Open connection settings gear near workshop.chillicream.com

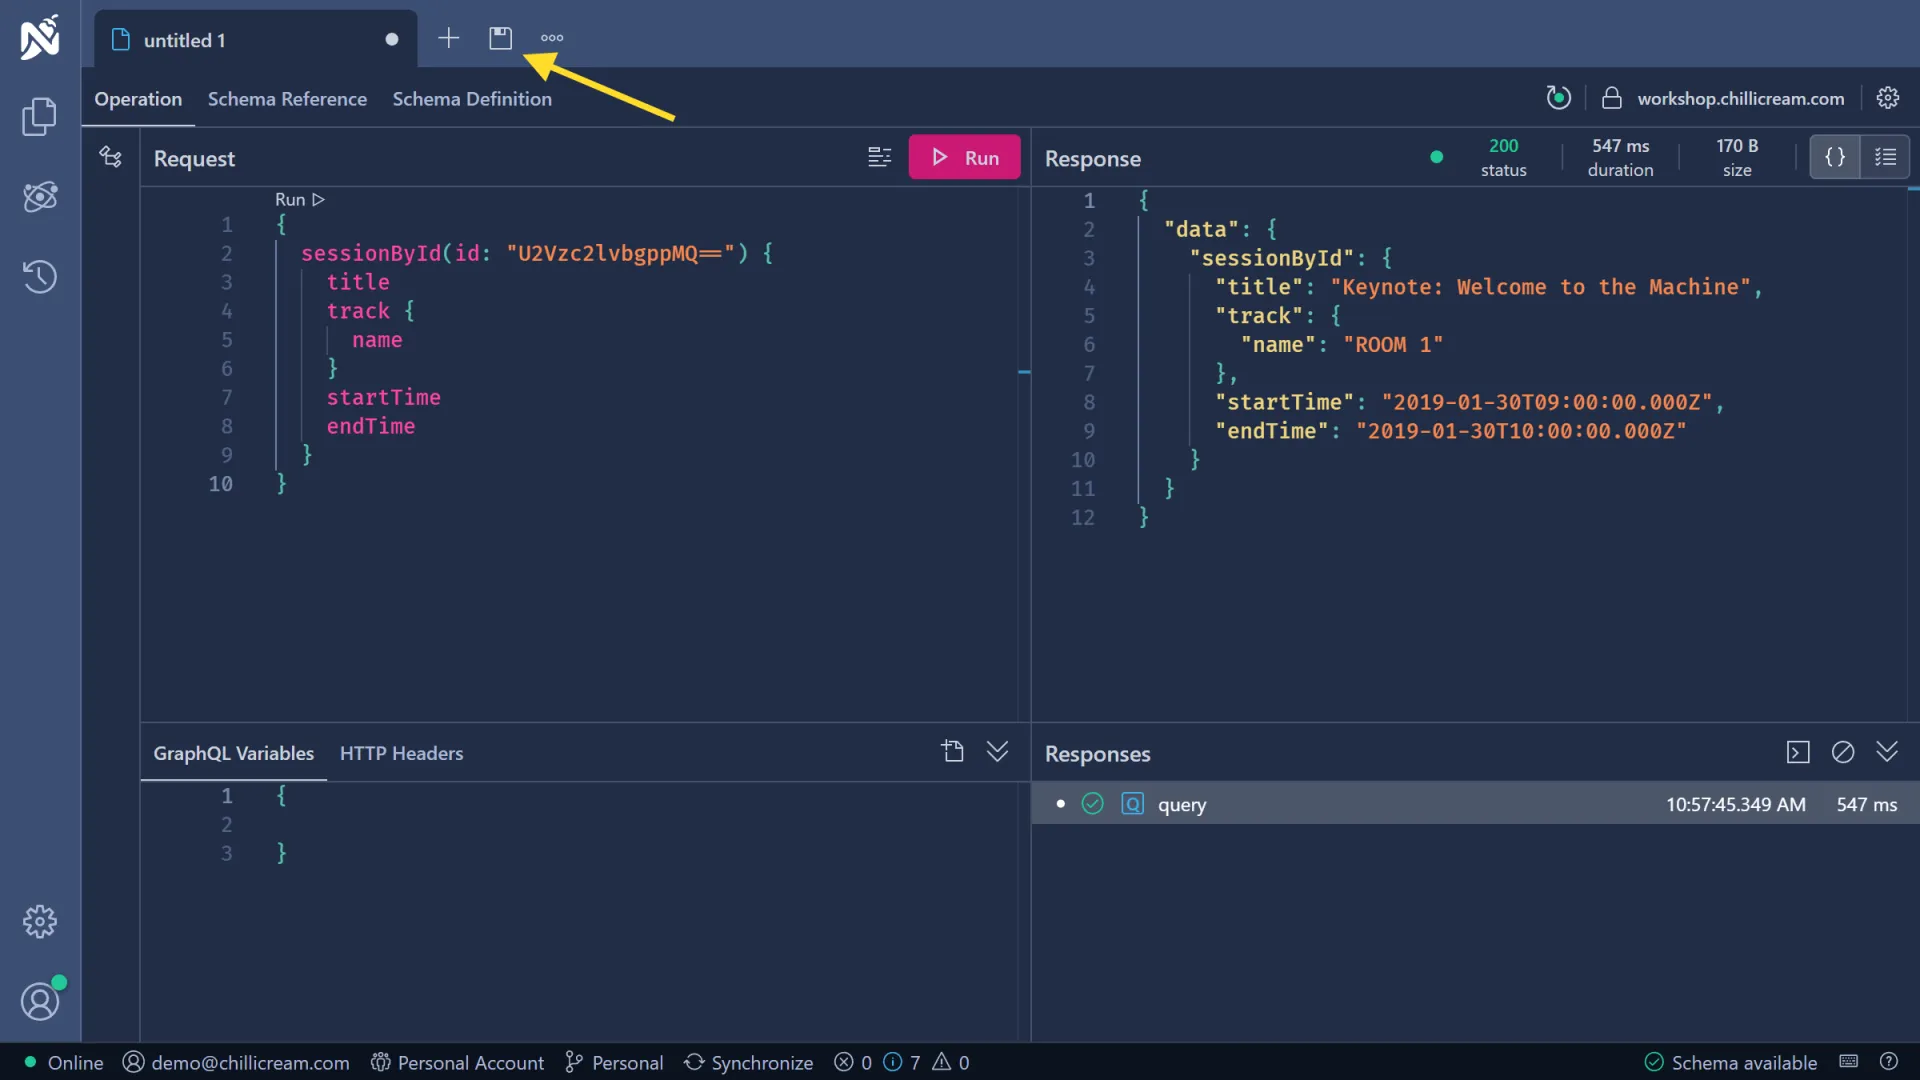(x=1888, y=98)
